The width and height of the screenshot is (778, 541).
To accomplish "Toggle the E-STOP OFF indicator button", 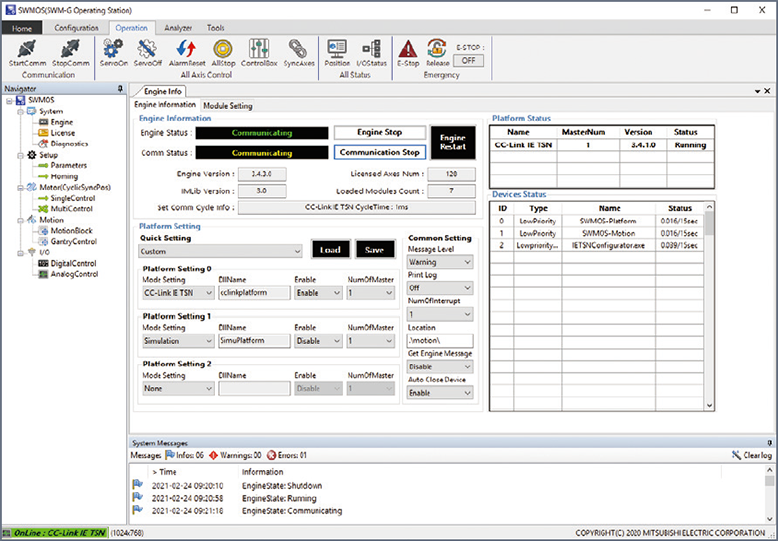I will pyautogui.click(x=468, y=61).
